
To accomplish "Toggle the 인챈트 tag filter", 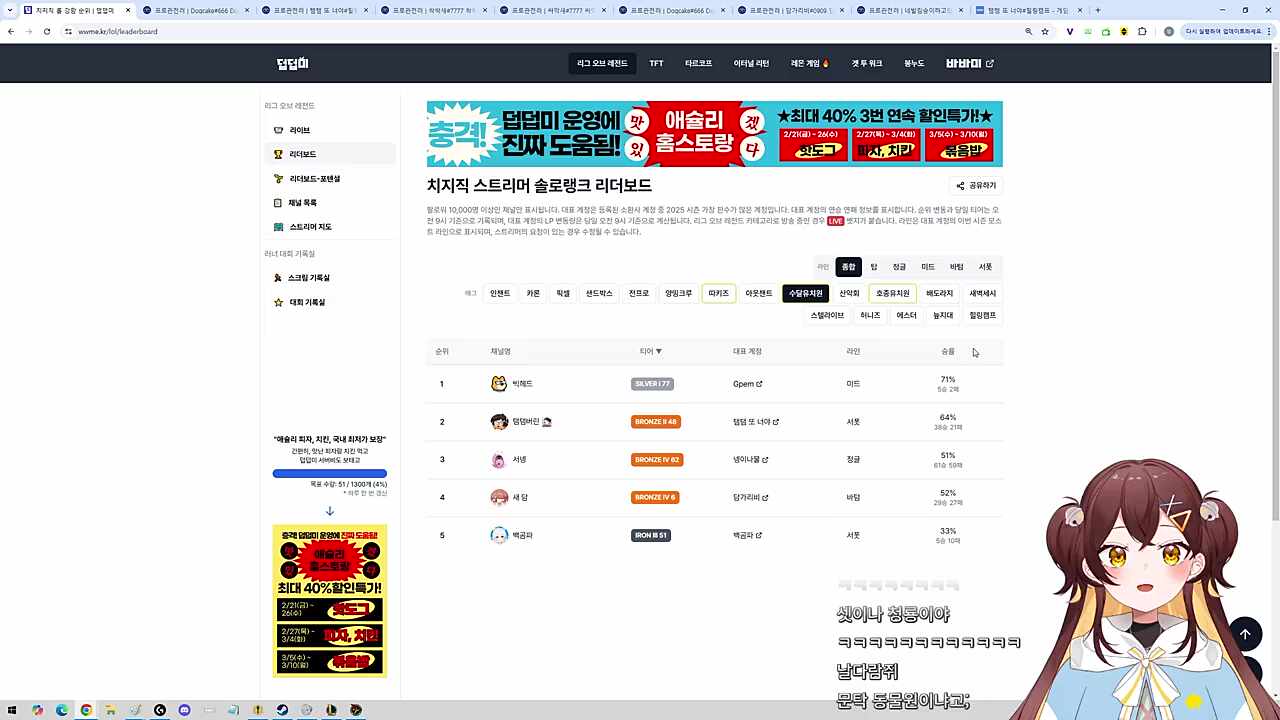I will point(500,293).
